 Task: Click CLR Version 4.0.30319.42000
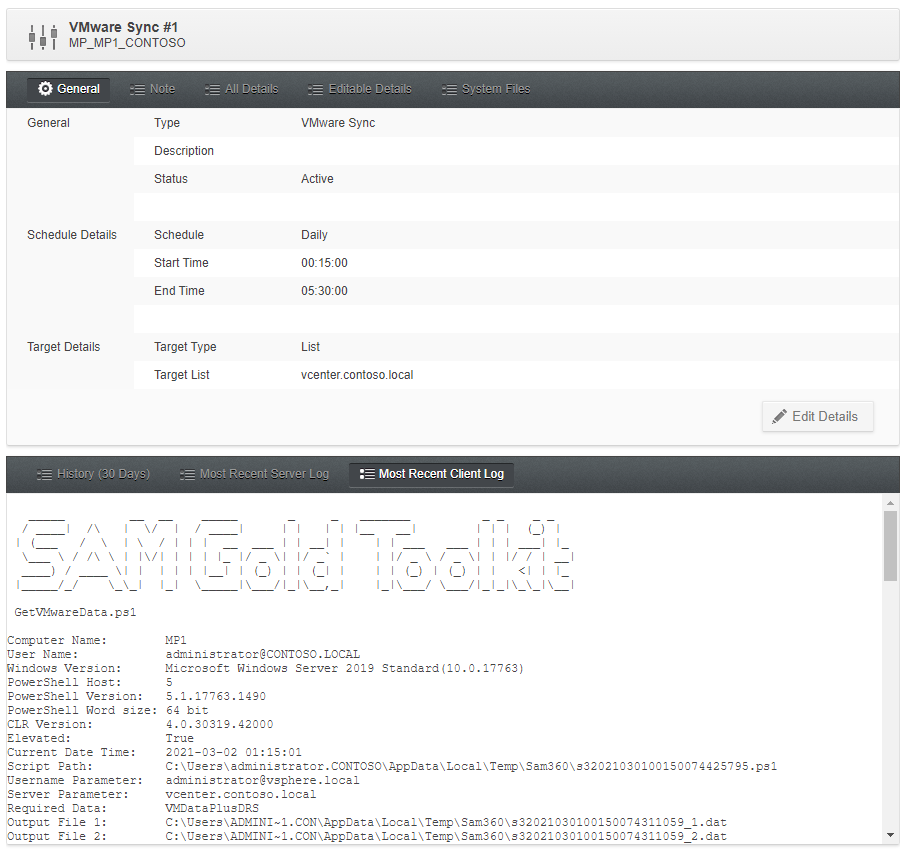(219, 724)
